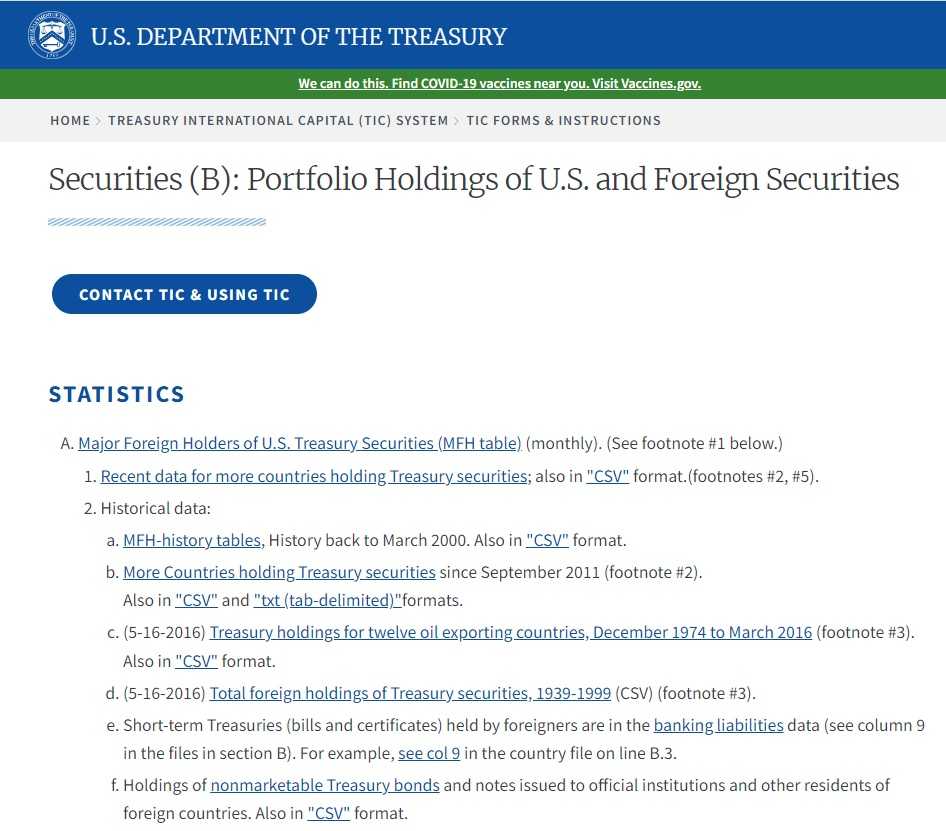This screenshot has width=946, height=831.
Task: Download CSV for recent country data
Action: (x=608, y=476)
